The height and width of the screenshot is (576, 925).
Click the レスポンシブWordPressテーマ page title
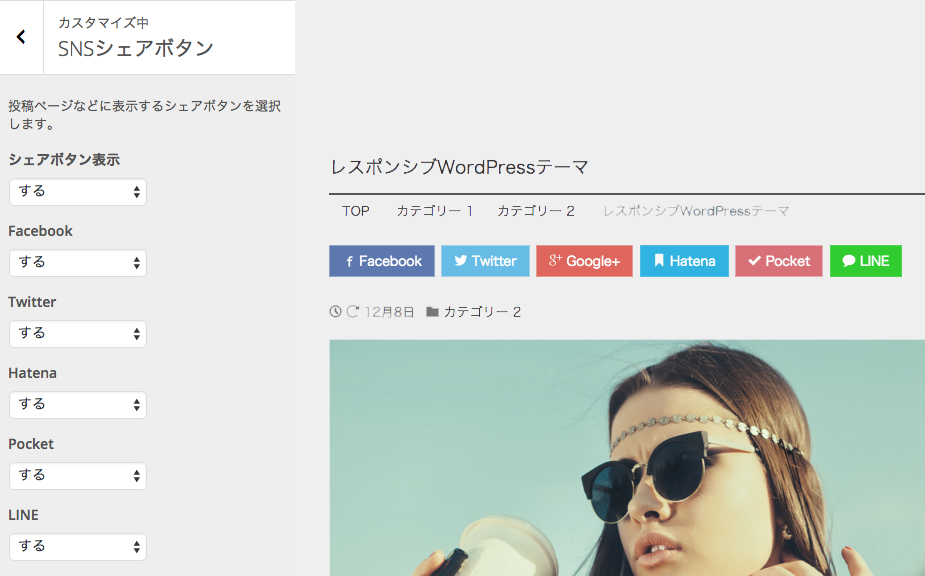pyautogui.click(x=459, y=167)
